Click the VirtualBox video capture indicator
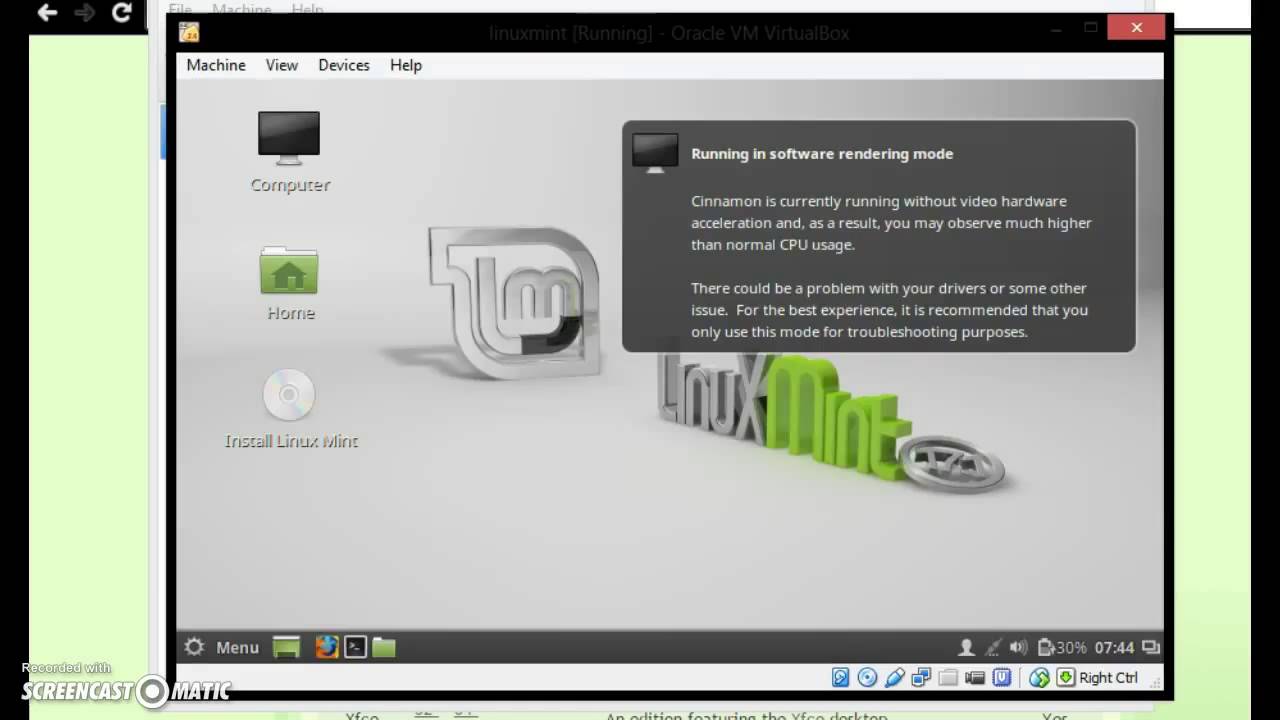Image resolution: width=1280 pixels, height=720 pixels. [x=975, y=678]
